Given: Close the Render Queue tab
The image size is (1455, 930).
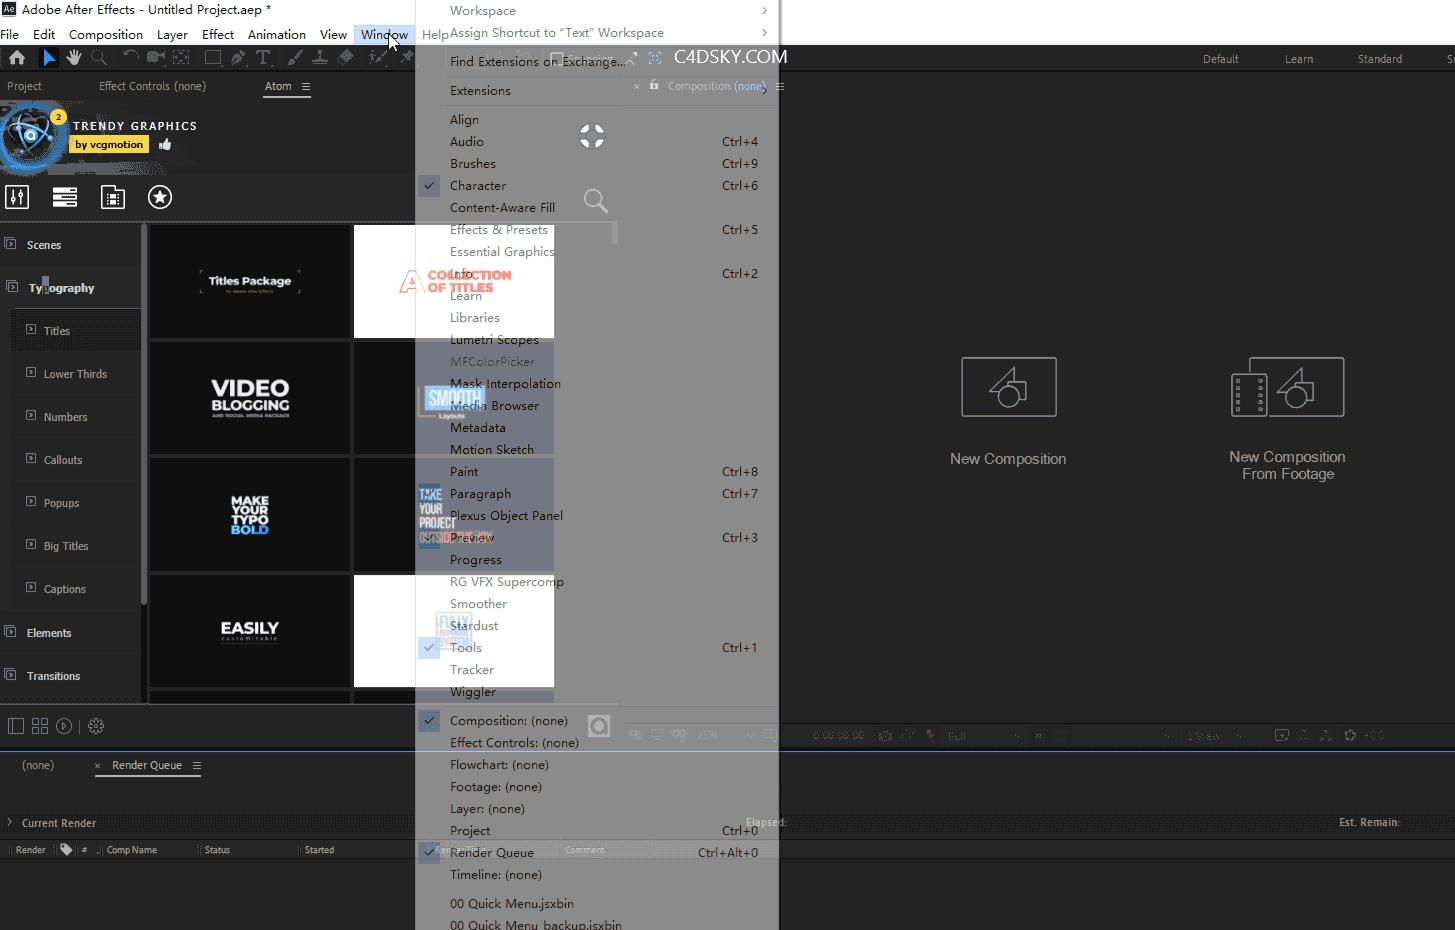Looking at the screenshot, I should 98,766.
